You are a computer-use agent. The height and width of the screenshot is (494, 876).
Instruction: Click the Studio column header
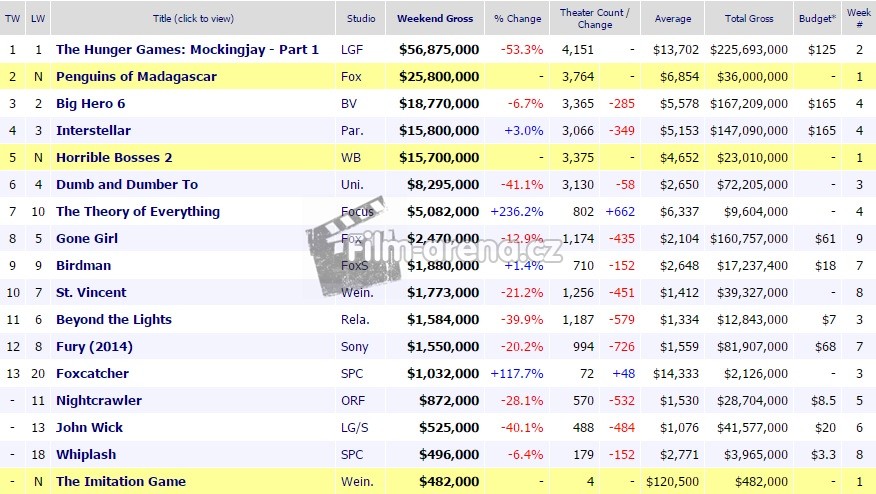362,18
